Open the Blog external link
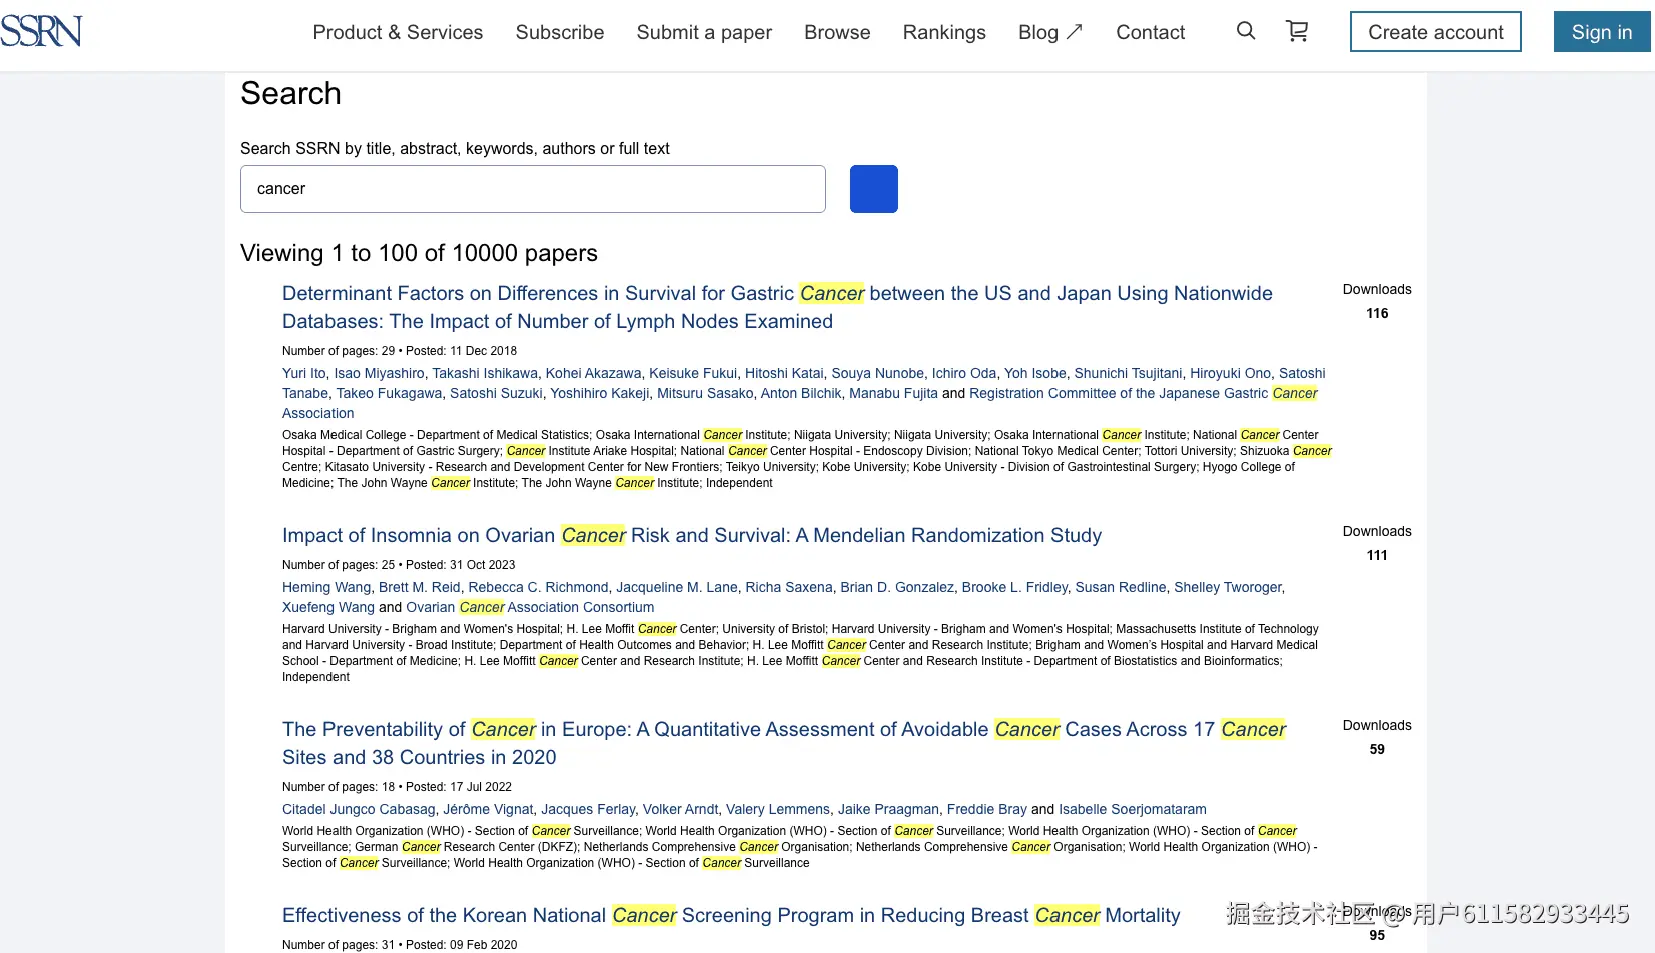Screen dimensions: 1655x953 (1040, 31)
